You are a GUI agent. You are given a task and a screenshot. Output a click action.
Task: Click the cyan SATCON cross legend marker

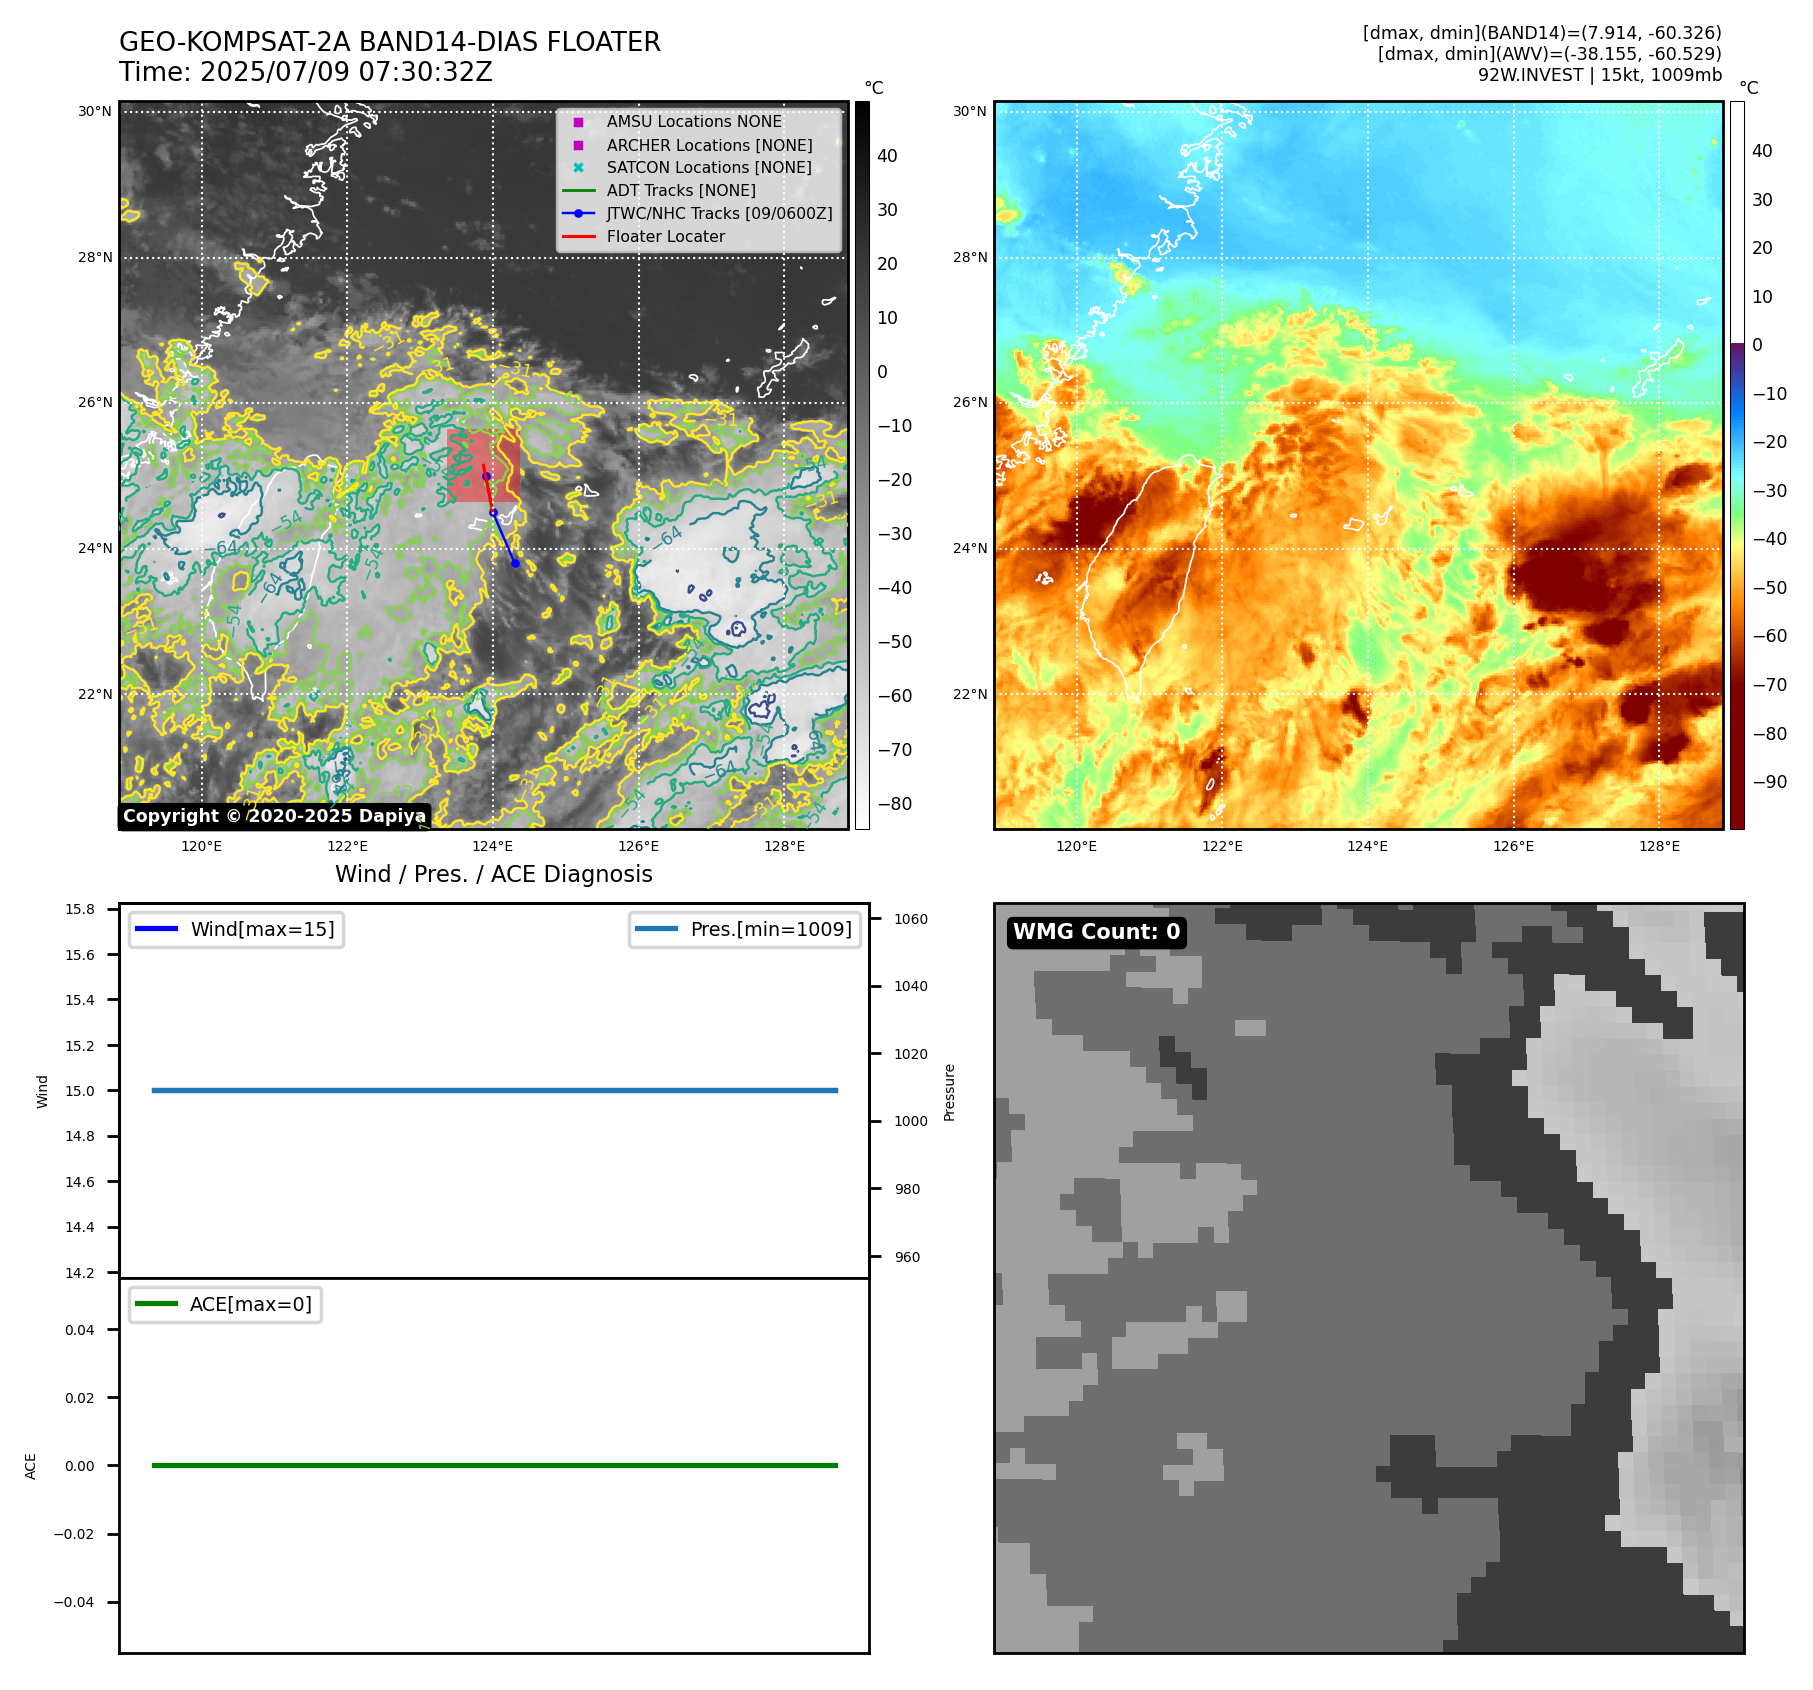(x=578, y=168)
